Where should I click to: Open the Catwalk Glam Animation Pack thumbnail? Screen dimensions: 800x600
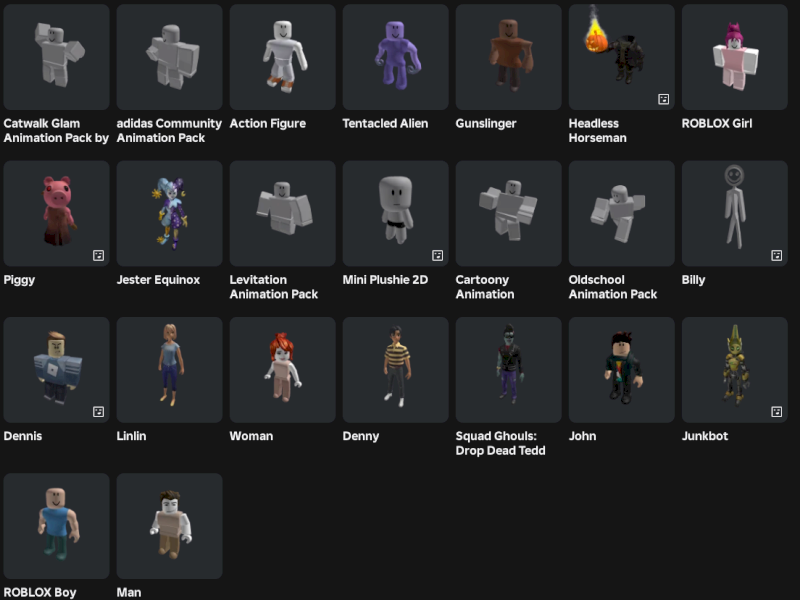pyautogui.click(x=56, y=57)
